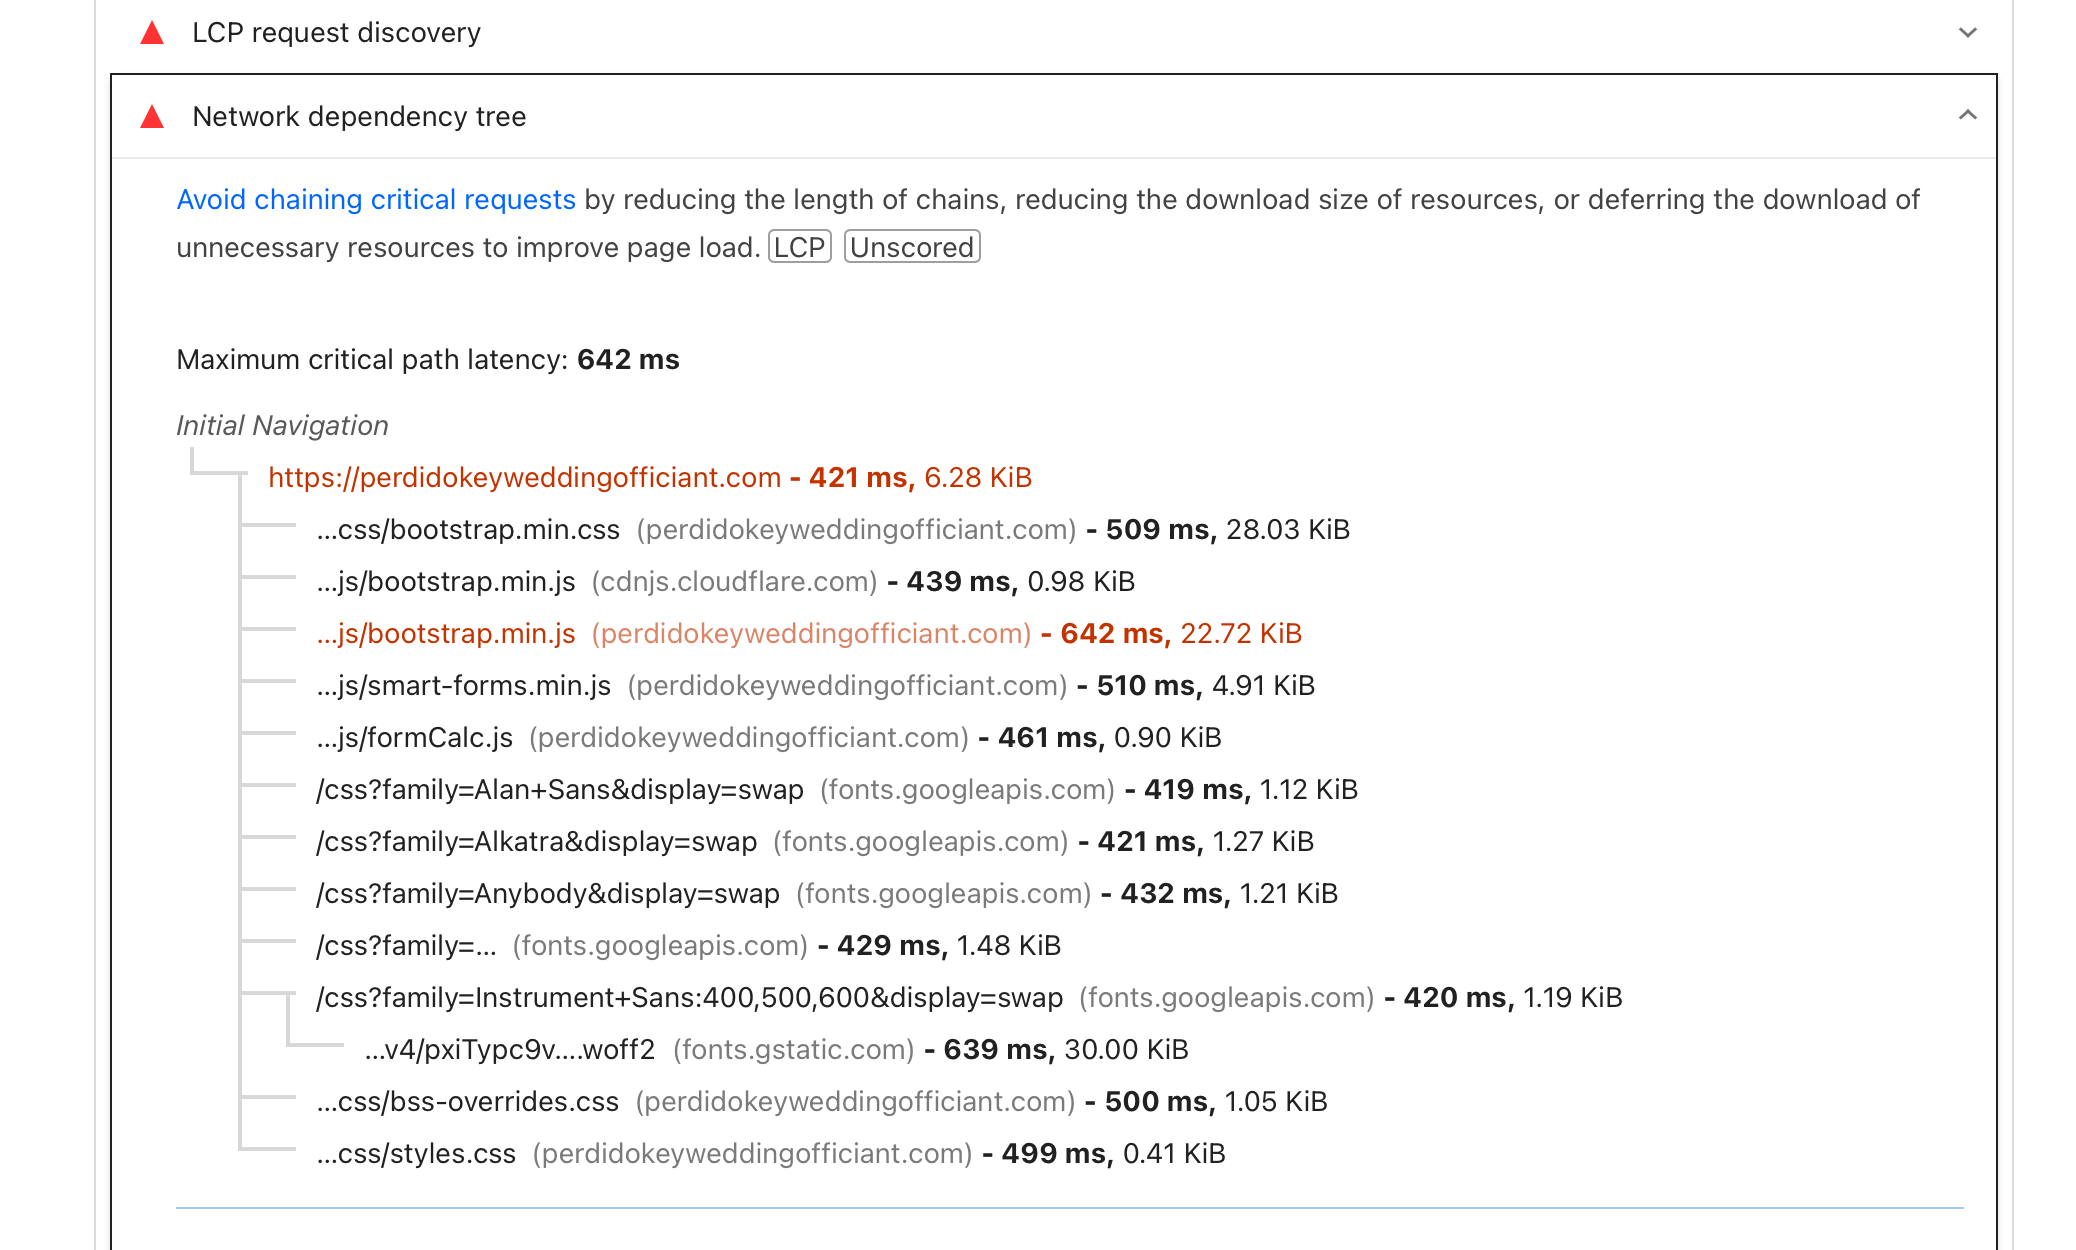Image resolution: width=2076 pixels, height=1250 pixels.
Task: Collapse the Network dependency tree chevron
Action: (x=1967, y=116)
